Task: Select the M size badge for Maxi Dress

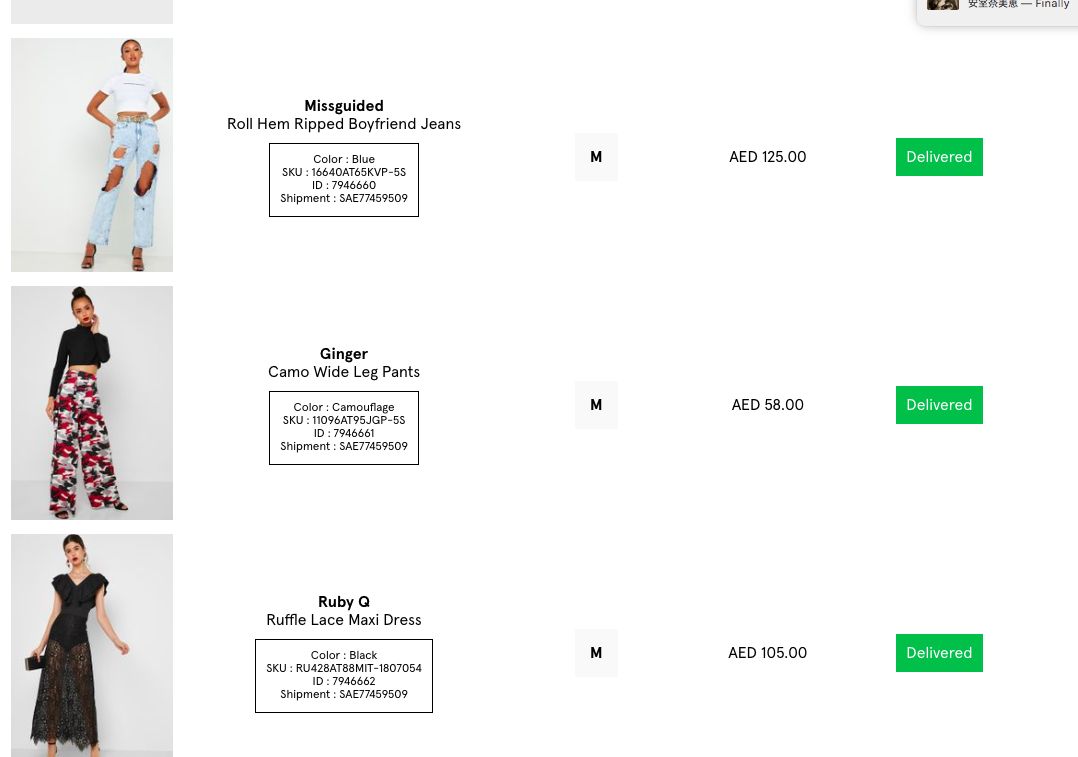Action: [x=596, y=653]
